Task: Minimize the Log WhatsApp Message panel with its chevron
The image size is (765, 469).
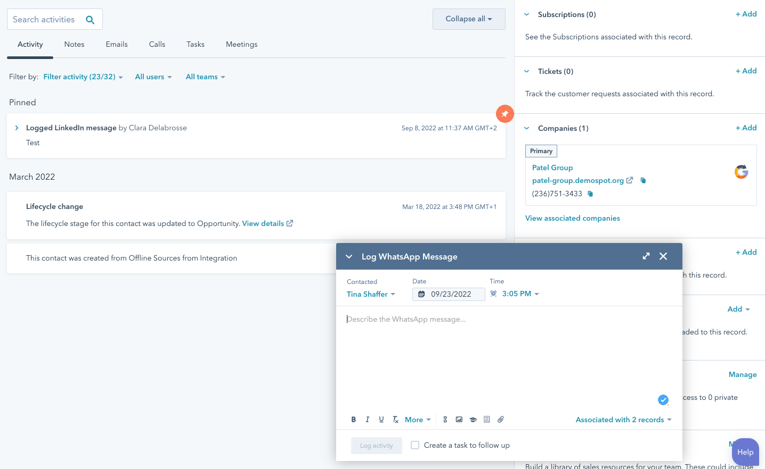Action: (349, 257)
